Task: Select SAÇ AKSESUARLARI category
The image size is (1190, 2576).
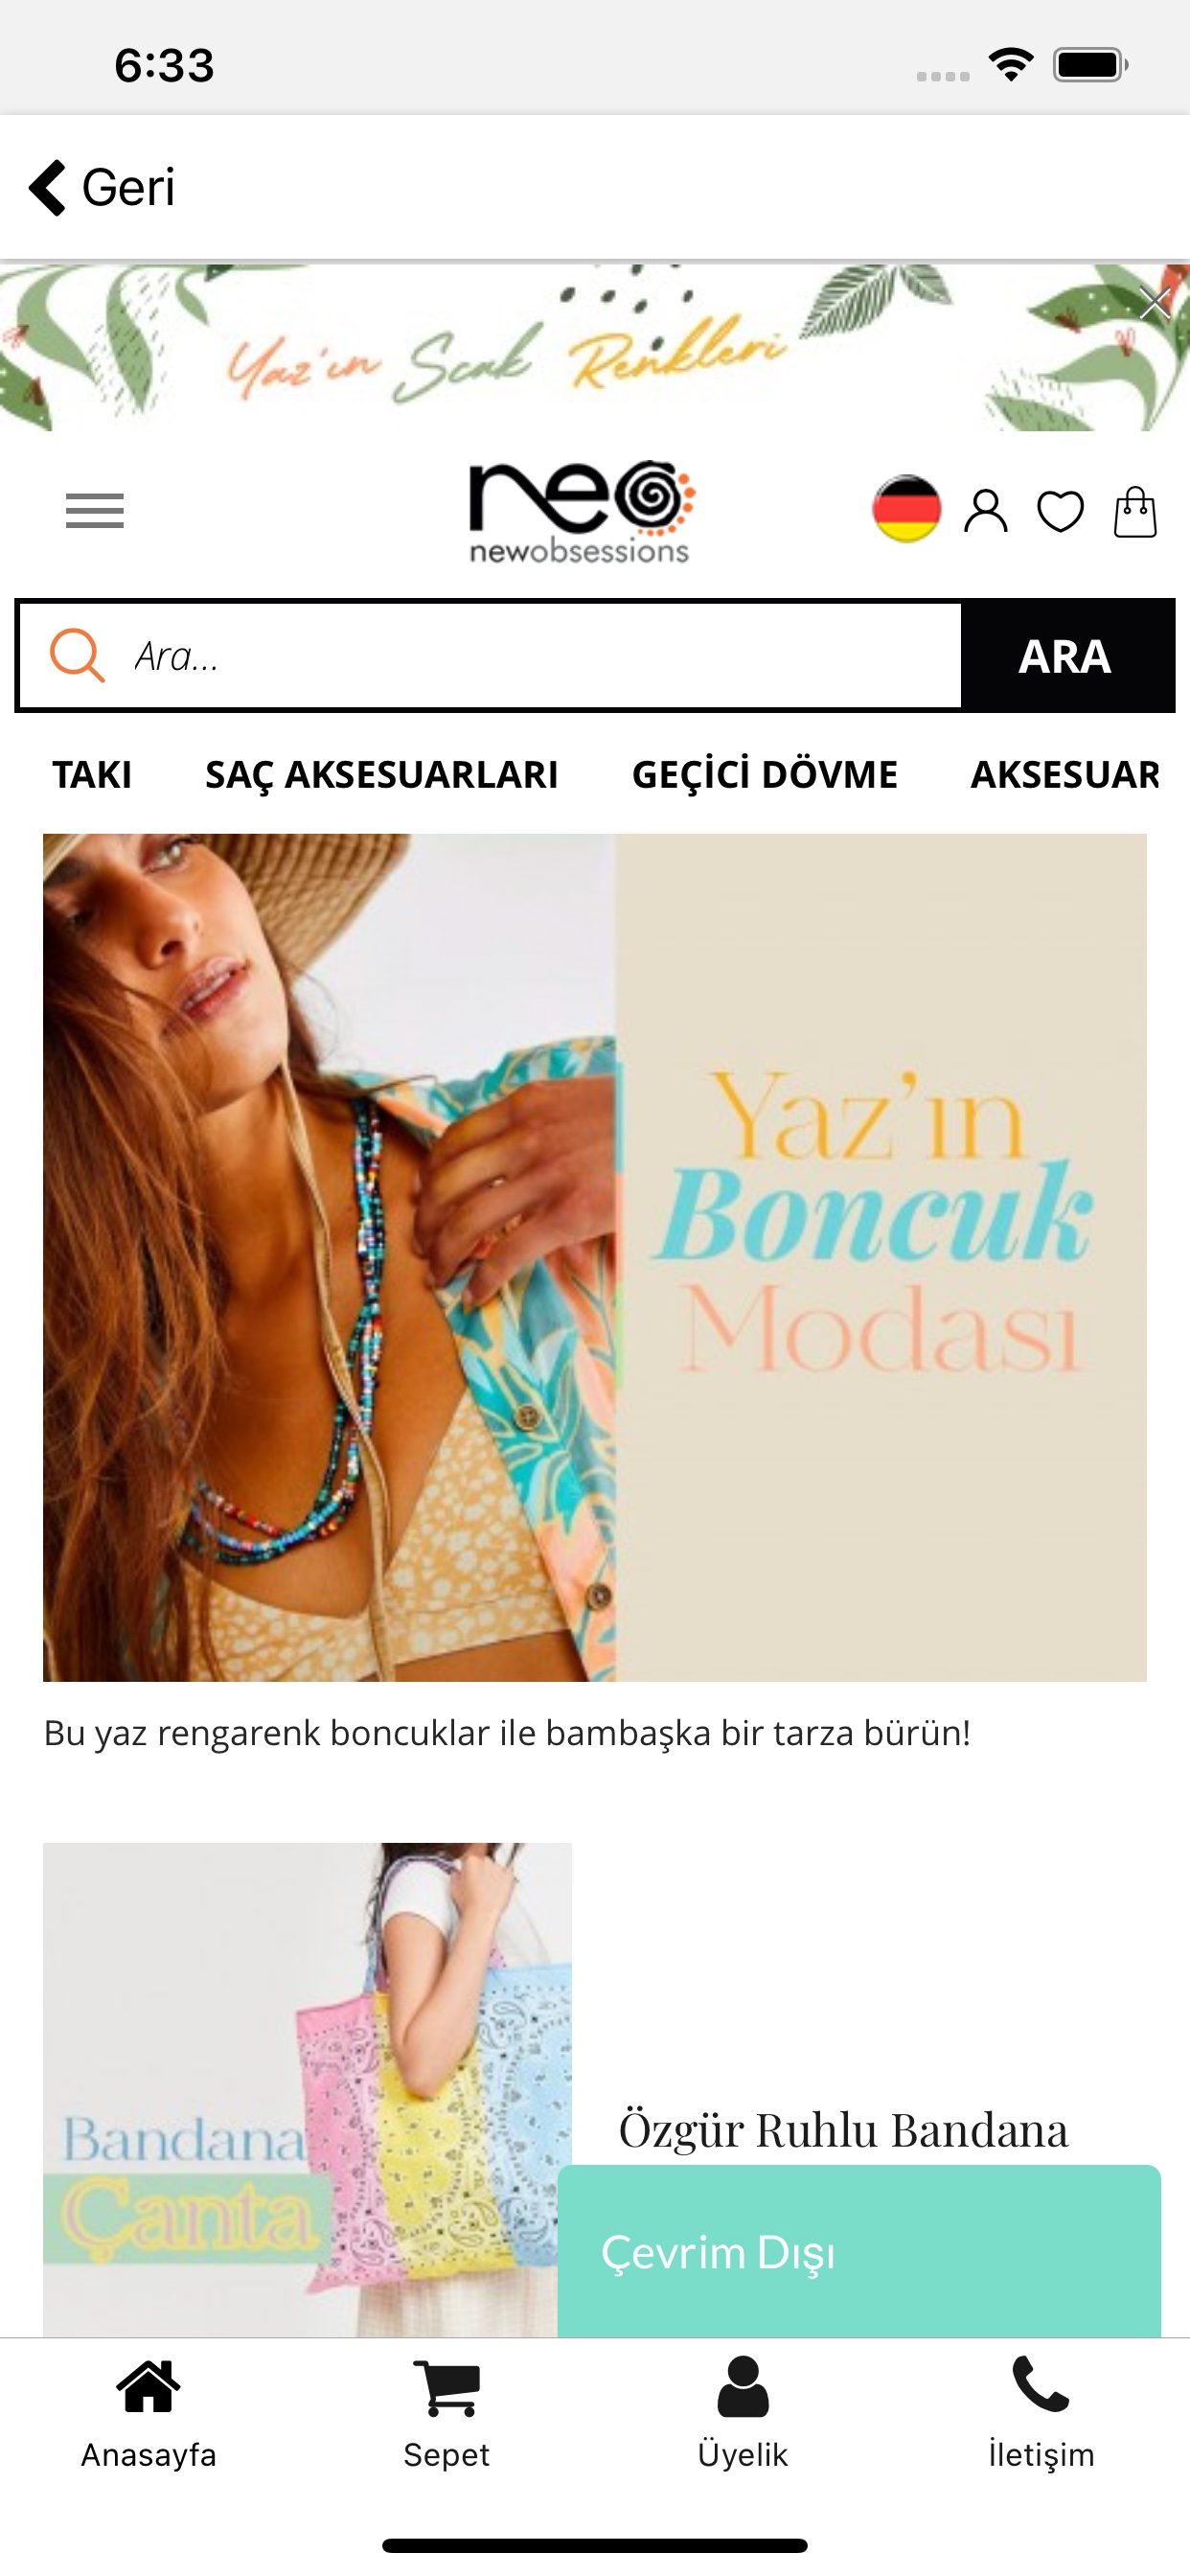Action: click(381, 775)
